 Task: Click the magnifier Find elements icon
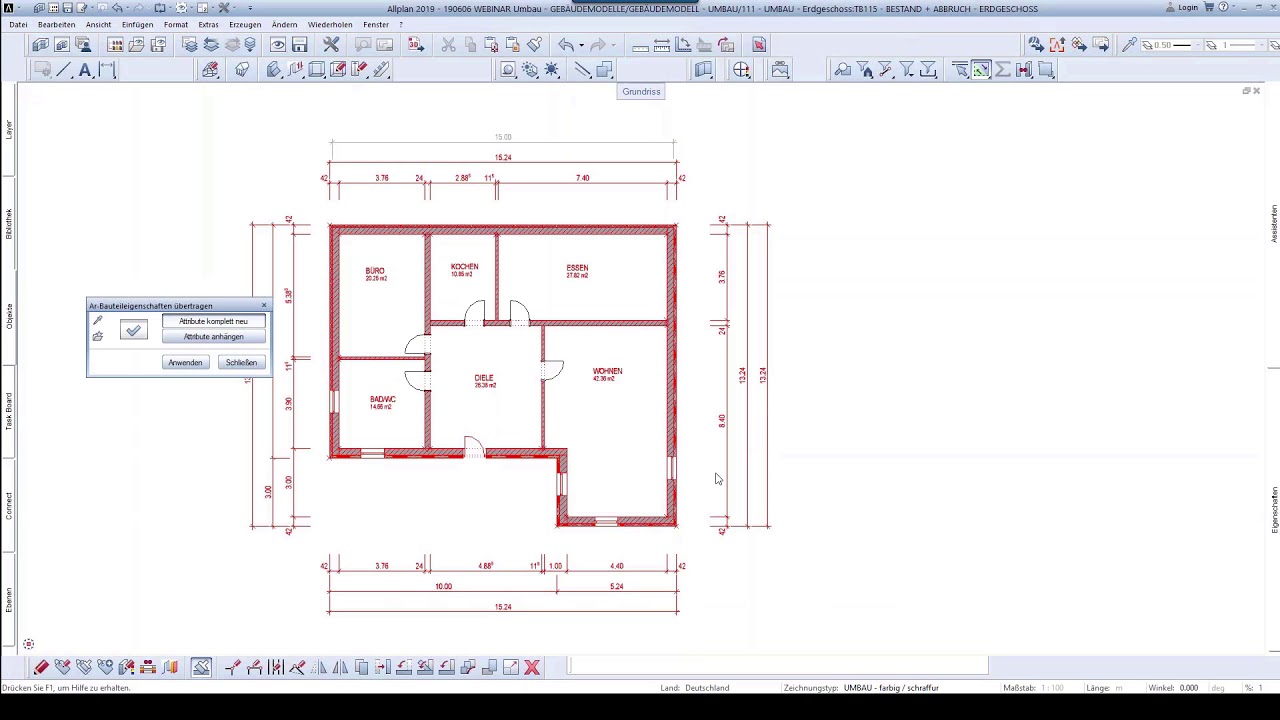(842, 70)
